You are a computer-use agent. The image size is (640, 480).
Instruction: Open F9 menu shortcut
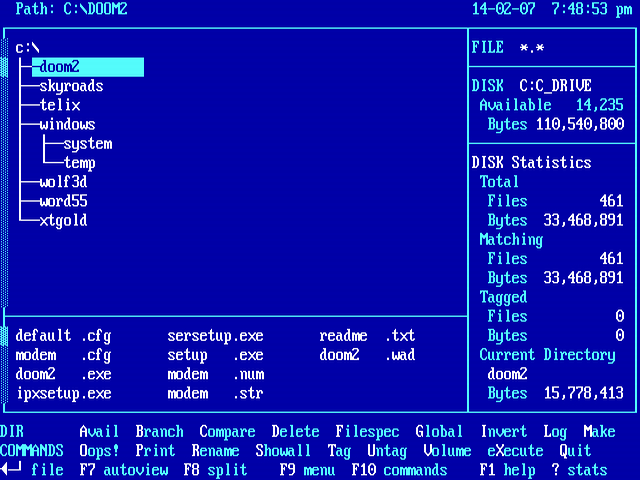(307, 470)
